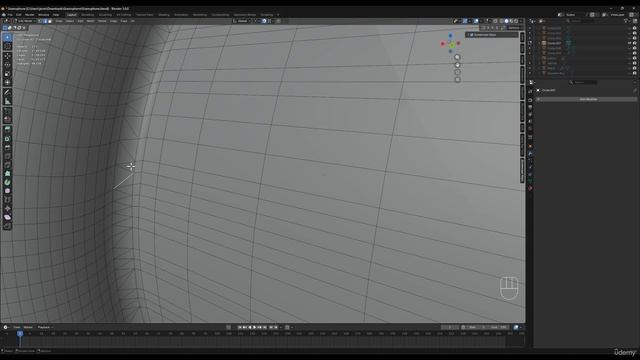
Task: Open the Edit Mode dropdown
Action: click(x=24, y=21)
